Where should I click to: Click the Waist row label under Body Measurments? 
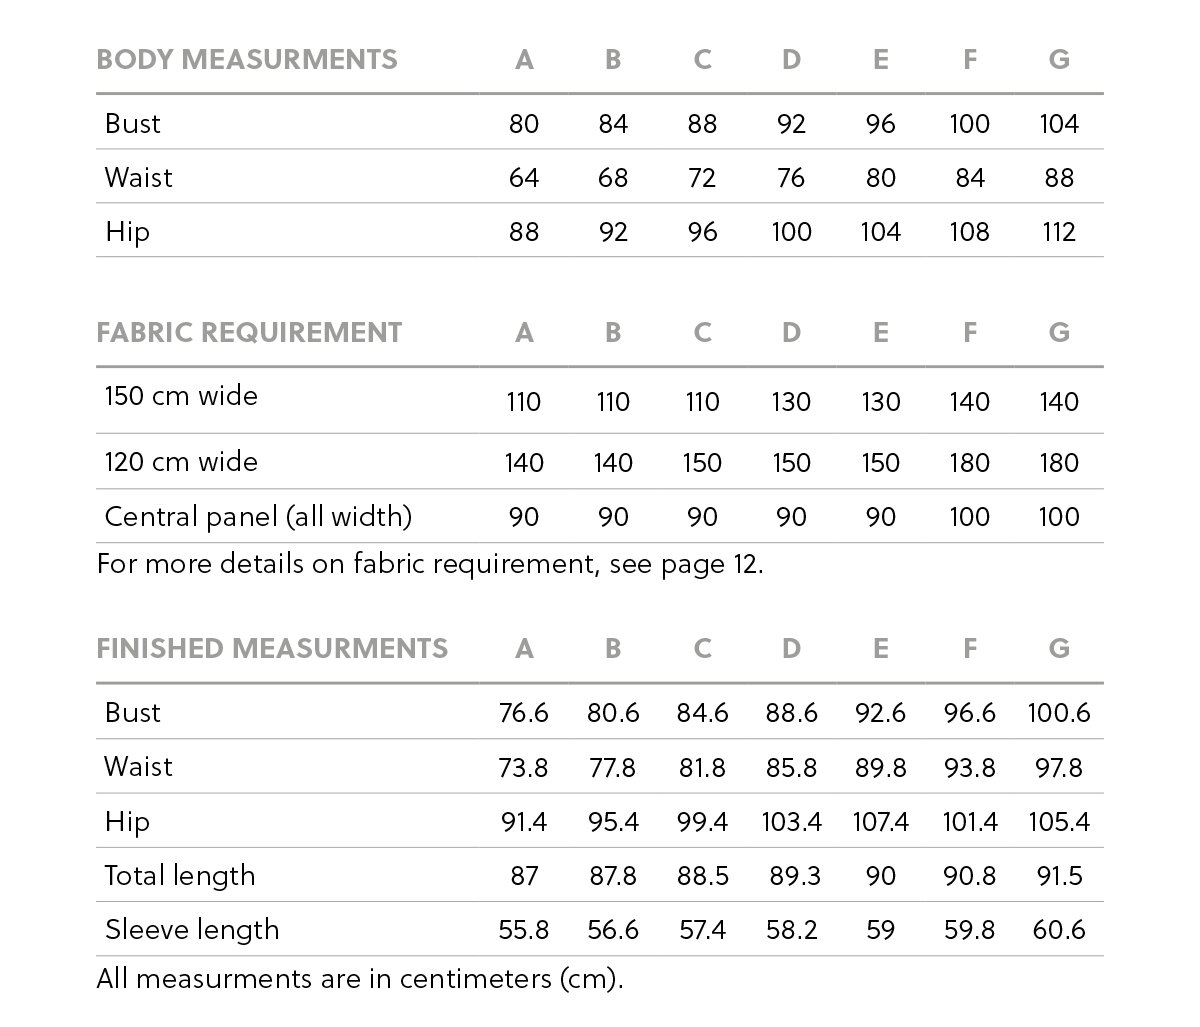click(139, 178)
